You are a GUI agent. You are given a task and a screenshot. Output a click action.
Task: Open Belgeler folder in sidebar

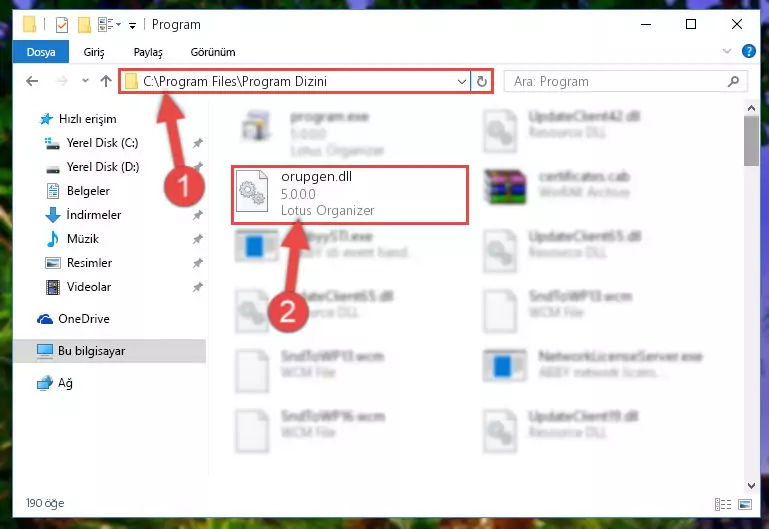[x=88, y=191]
